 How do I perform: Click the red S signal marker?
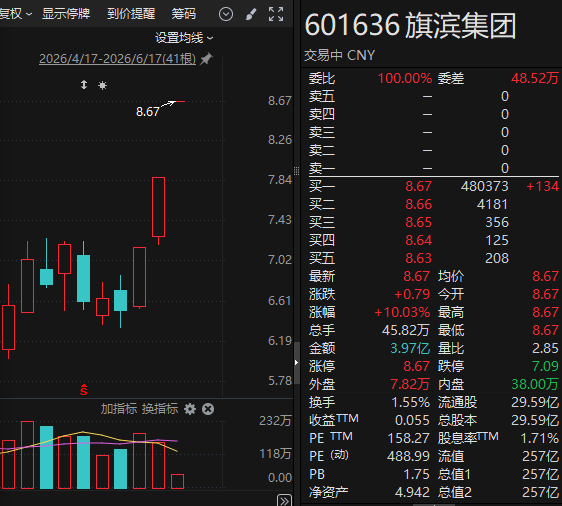coord(84,390)
